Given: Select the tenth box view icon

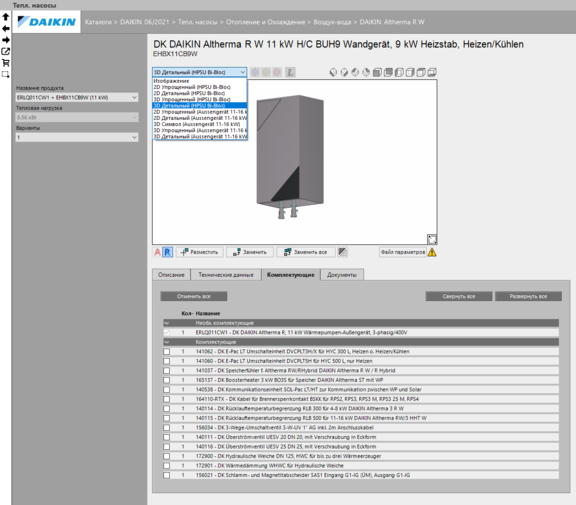Looking at the screenshot, I should pyautogui.click(x=432, y=72).
